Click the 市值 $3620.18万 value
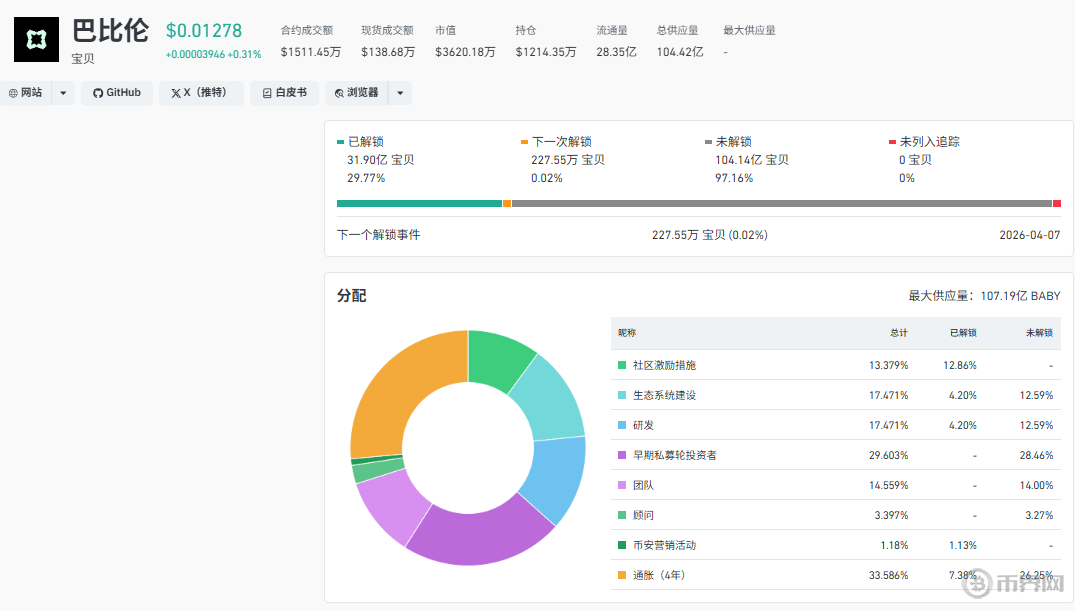This screenshot has height=611, width=1075. (x=465, y=52)
